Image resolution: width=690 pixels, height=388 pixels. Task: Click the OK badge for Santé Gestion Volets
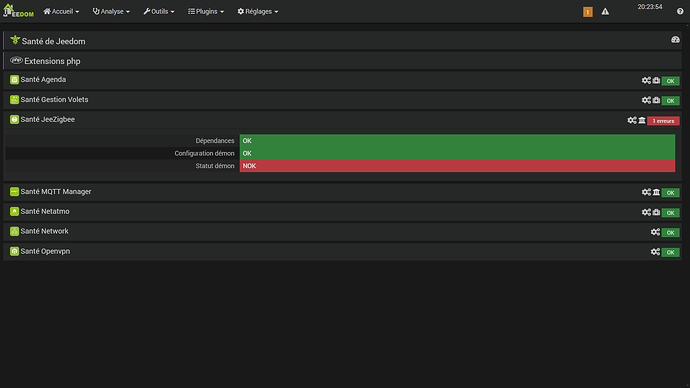tap(670, 101)
